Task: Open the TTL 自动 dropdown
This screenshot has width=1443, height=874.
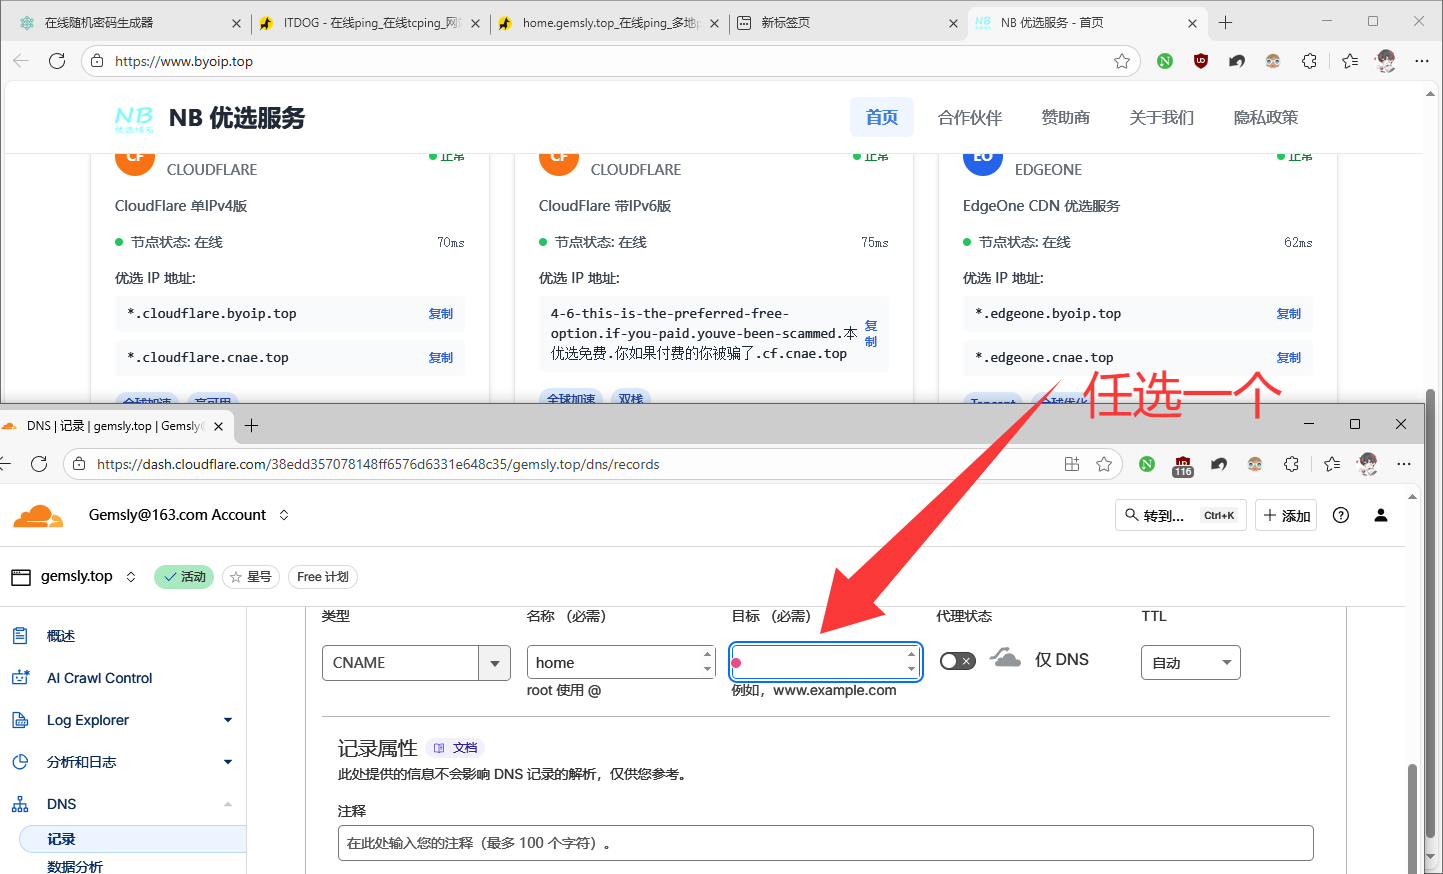Action: click(1190, 663)
